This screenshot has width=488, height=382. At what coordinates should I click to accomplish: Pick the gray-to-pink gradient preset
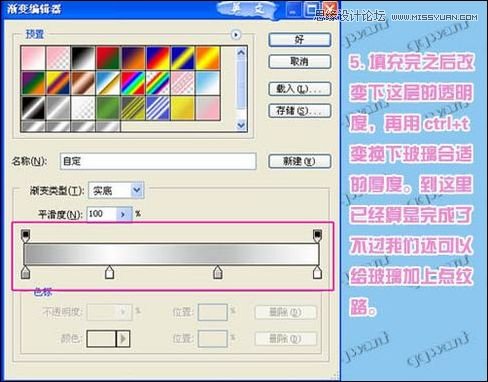coord(208,108)
